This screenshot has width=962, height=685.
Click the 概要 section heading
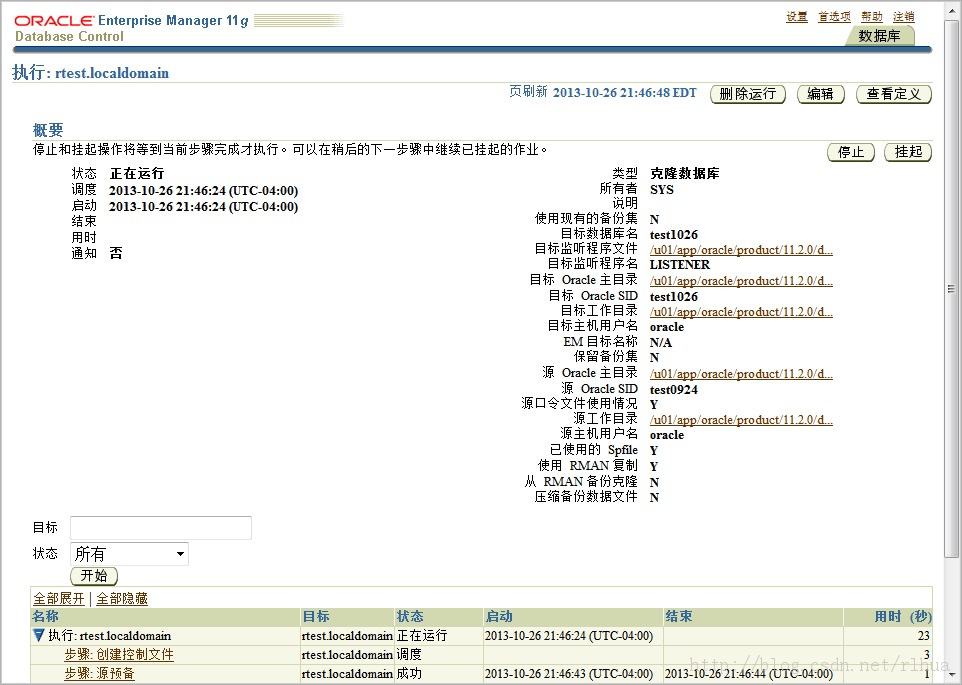pyautogui.click(x=48, y=129)
